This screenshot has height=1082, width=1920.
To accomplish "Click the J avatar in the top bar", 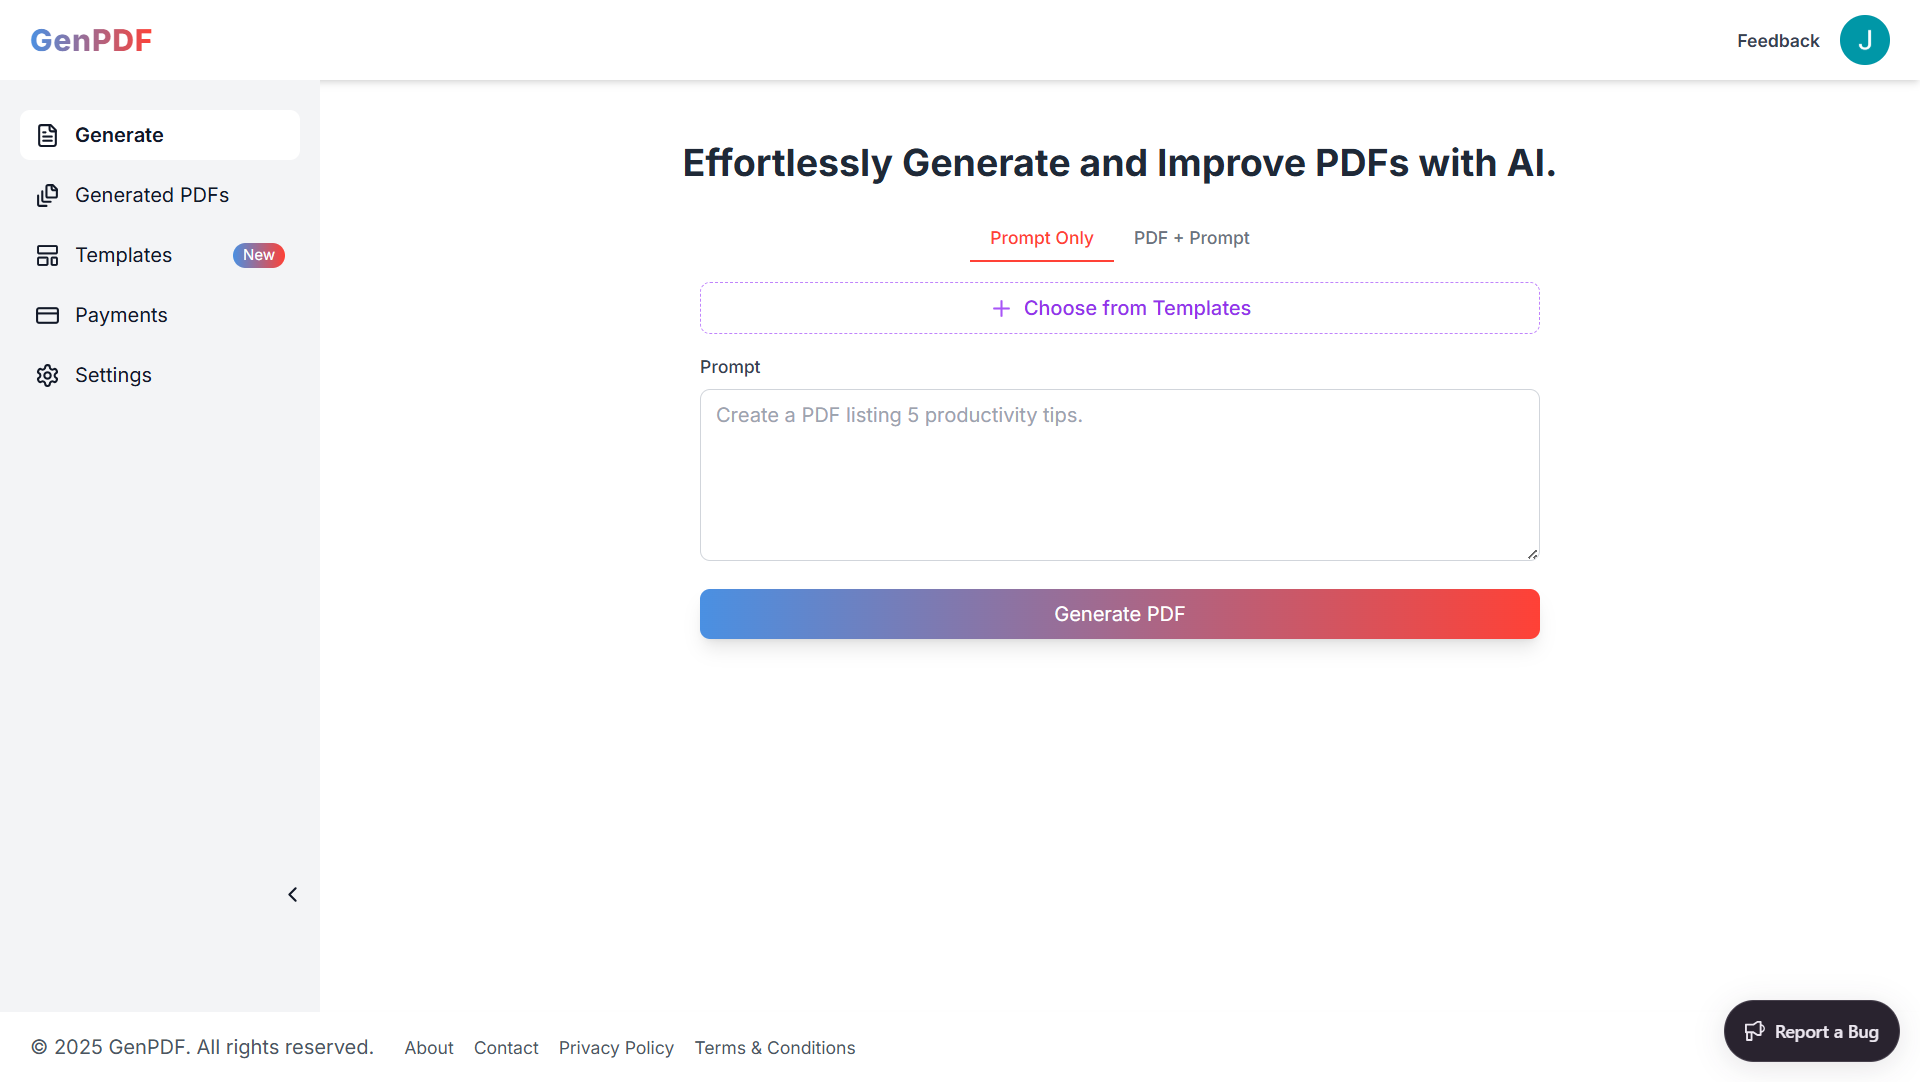I will point(1864,40).
